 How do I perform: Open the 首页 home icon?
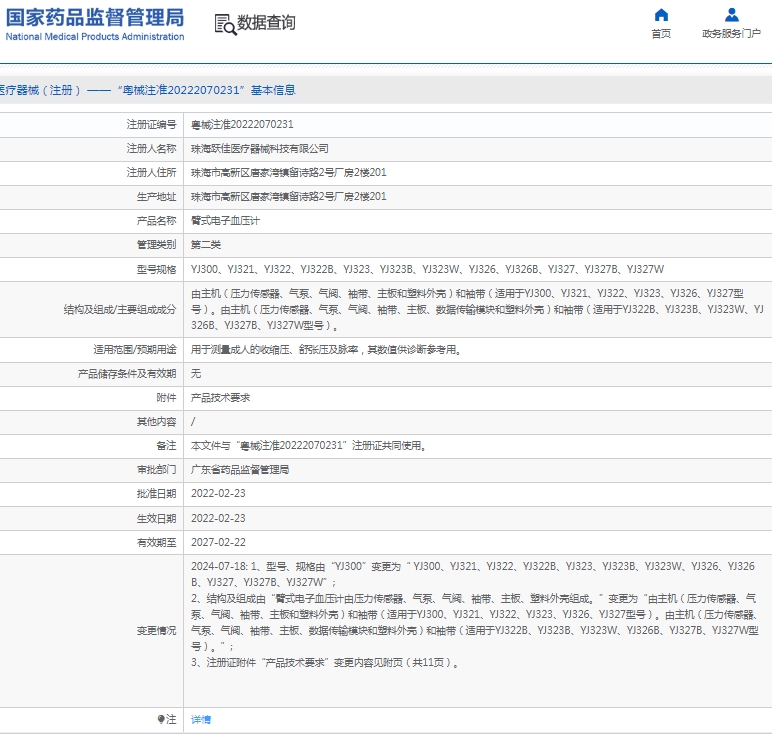pyautogui.click(x=661, y=15)
